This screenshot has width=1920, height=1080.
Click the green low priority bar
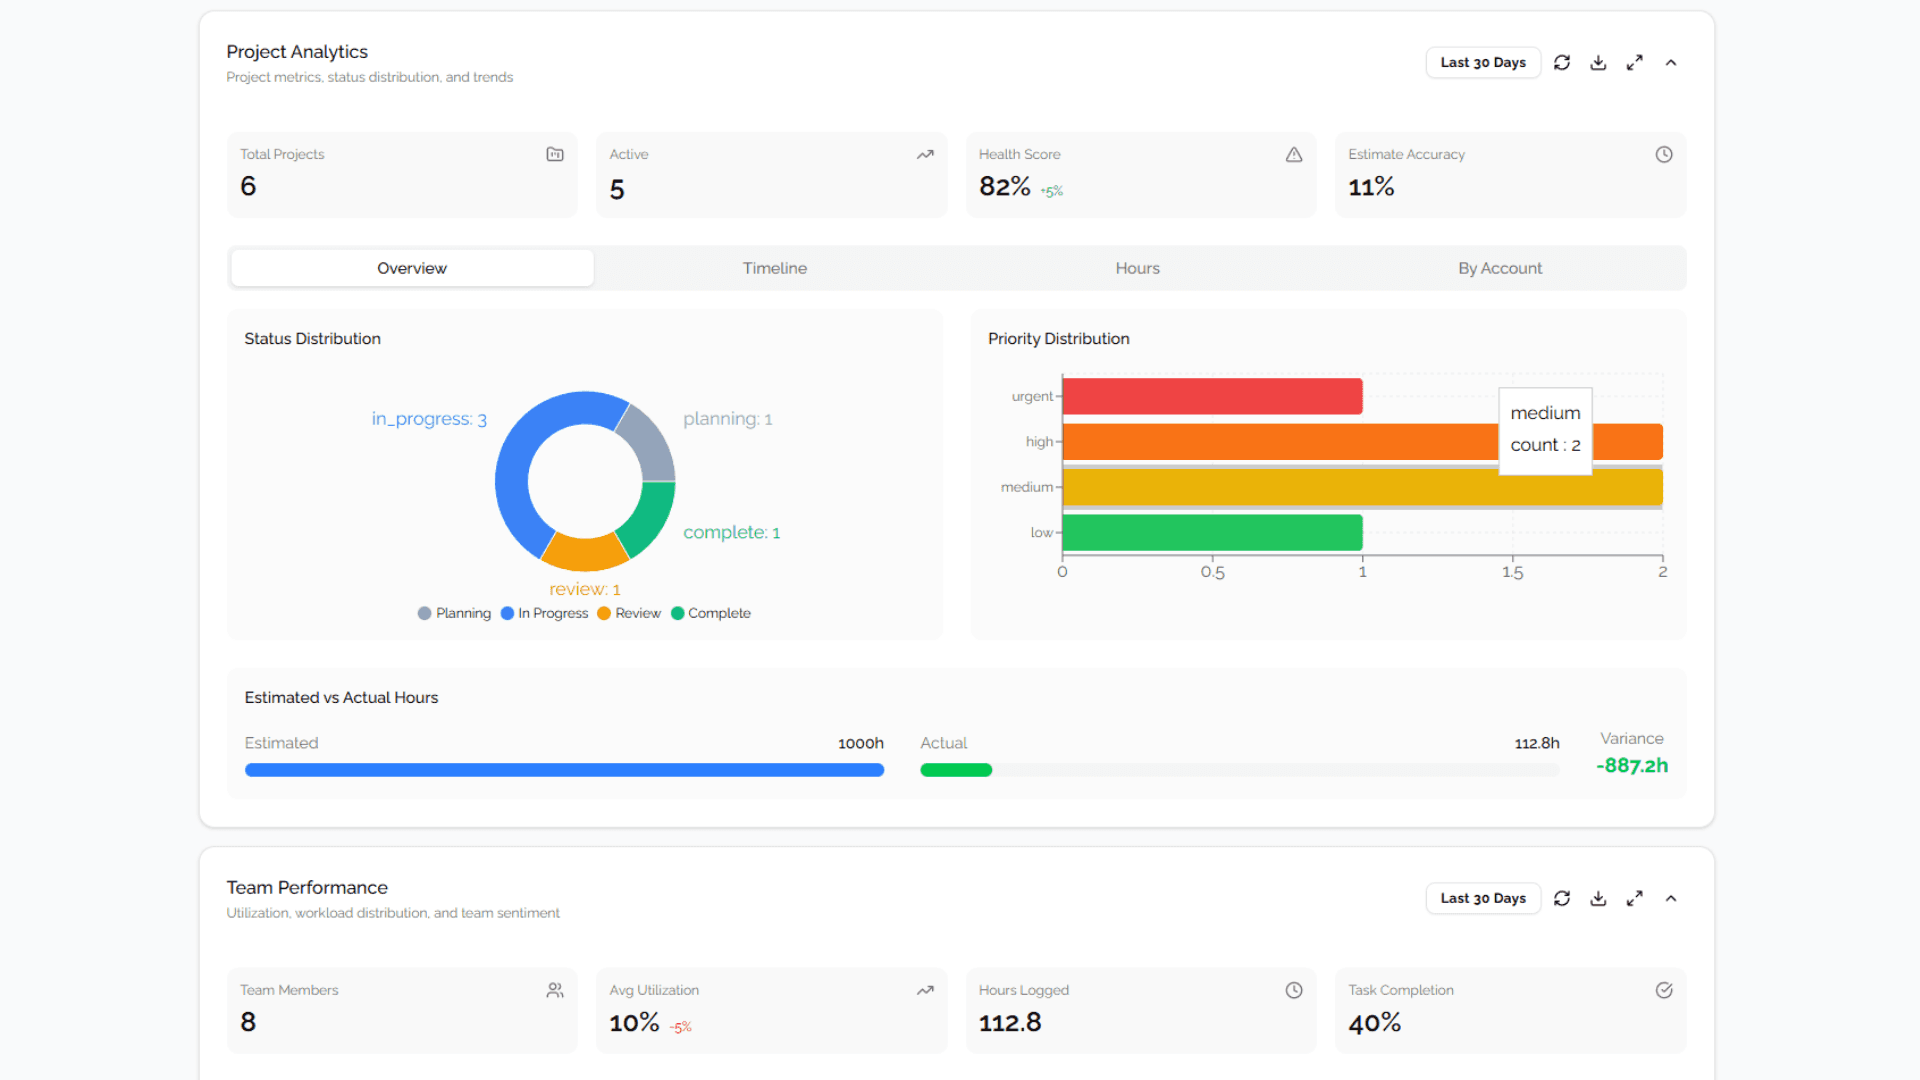(x=1212, y=532)
